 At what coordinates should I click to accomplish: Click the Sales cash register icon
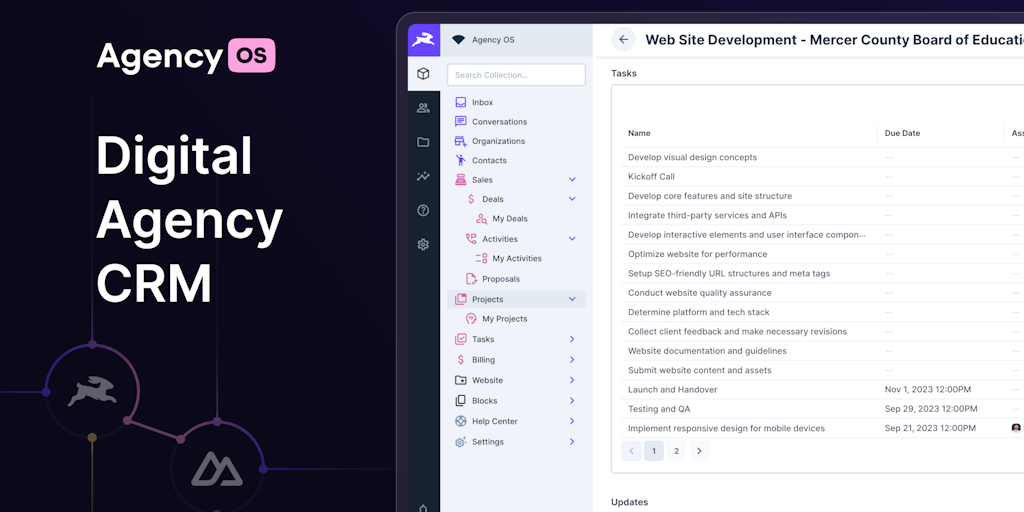461,180
